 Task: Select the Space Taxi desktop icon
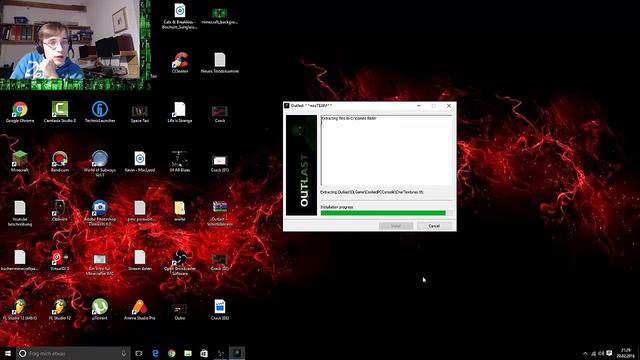coord(140,112)
